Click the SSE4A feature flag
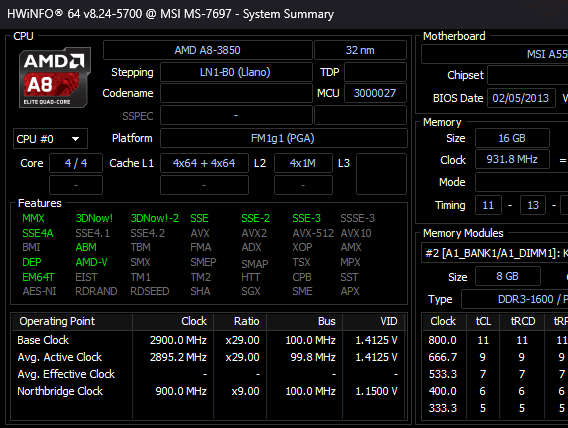 click(38, 233)
